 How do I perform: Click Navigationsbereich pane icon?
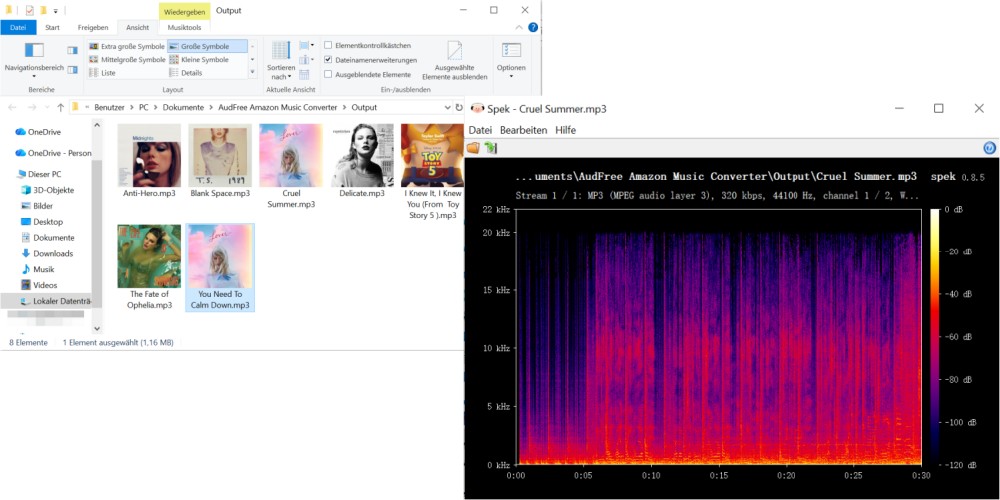tap(34, 50)
